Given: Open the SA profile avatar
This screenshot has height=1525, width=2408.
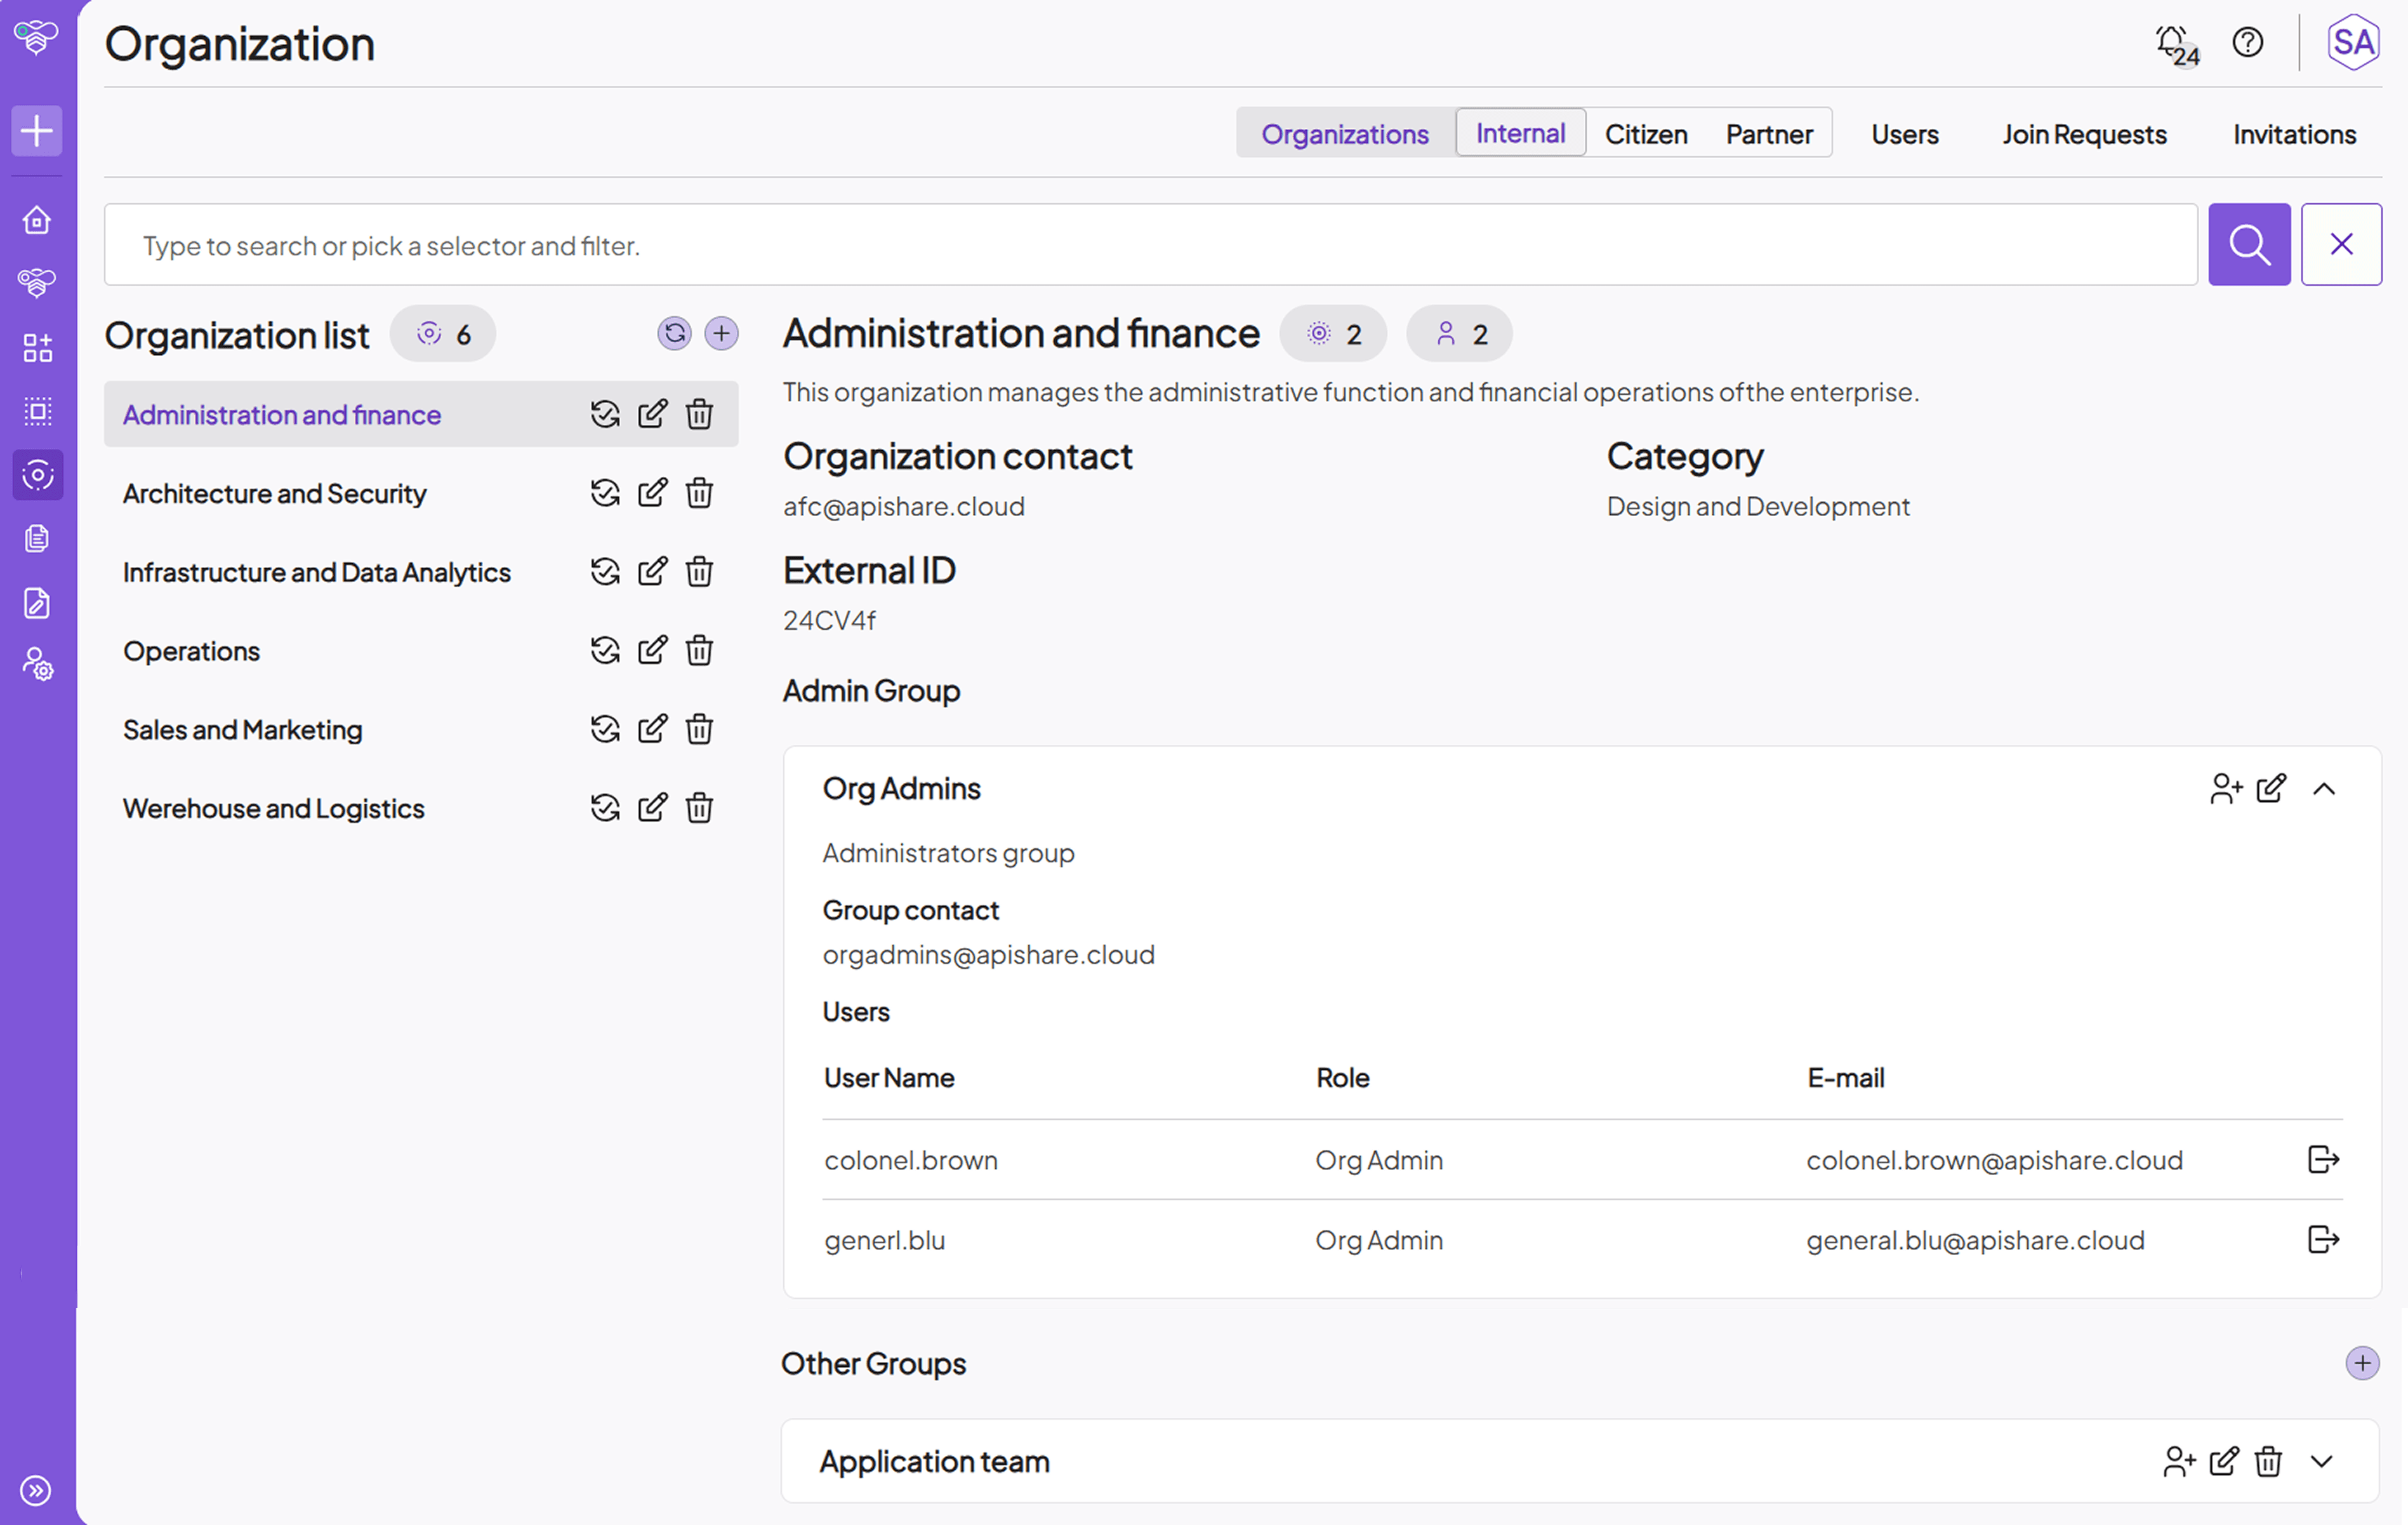Looking at the screenshot, I should [2352, 42].
